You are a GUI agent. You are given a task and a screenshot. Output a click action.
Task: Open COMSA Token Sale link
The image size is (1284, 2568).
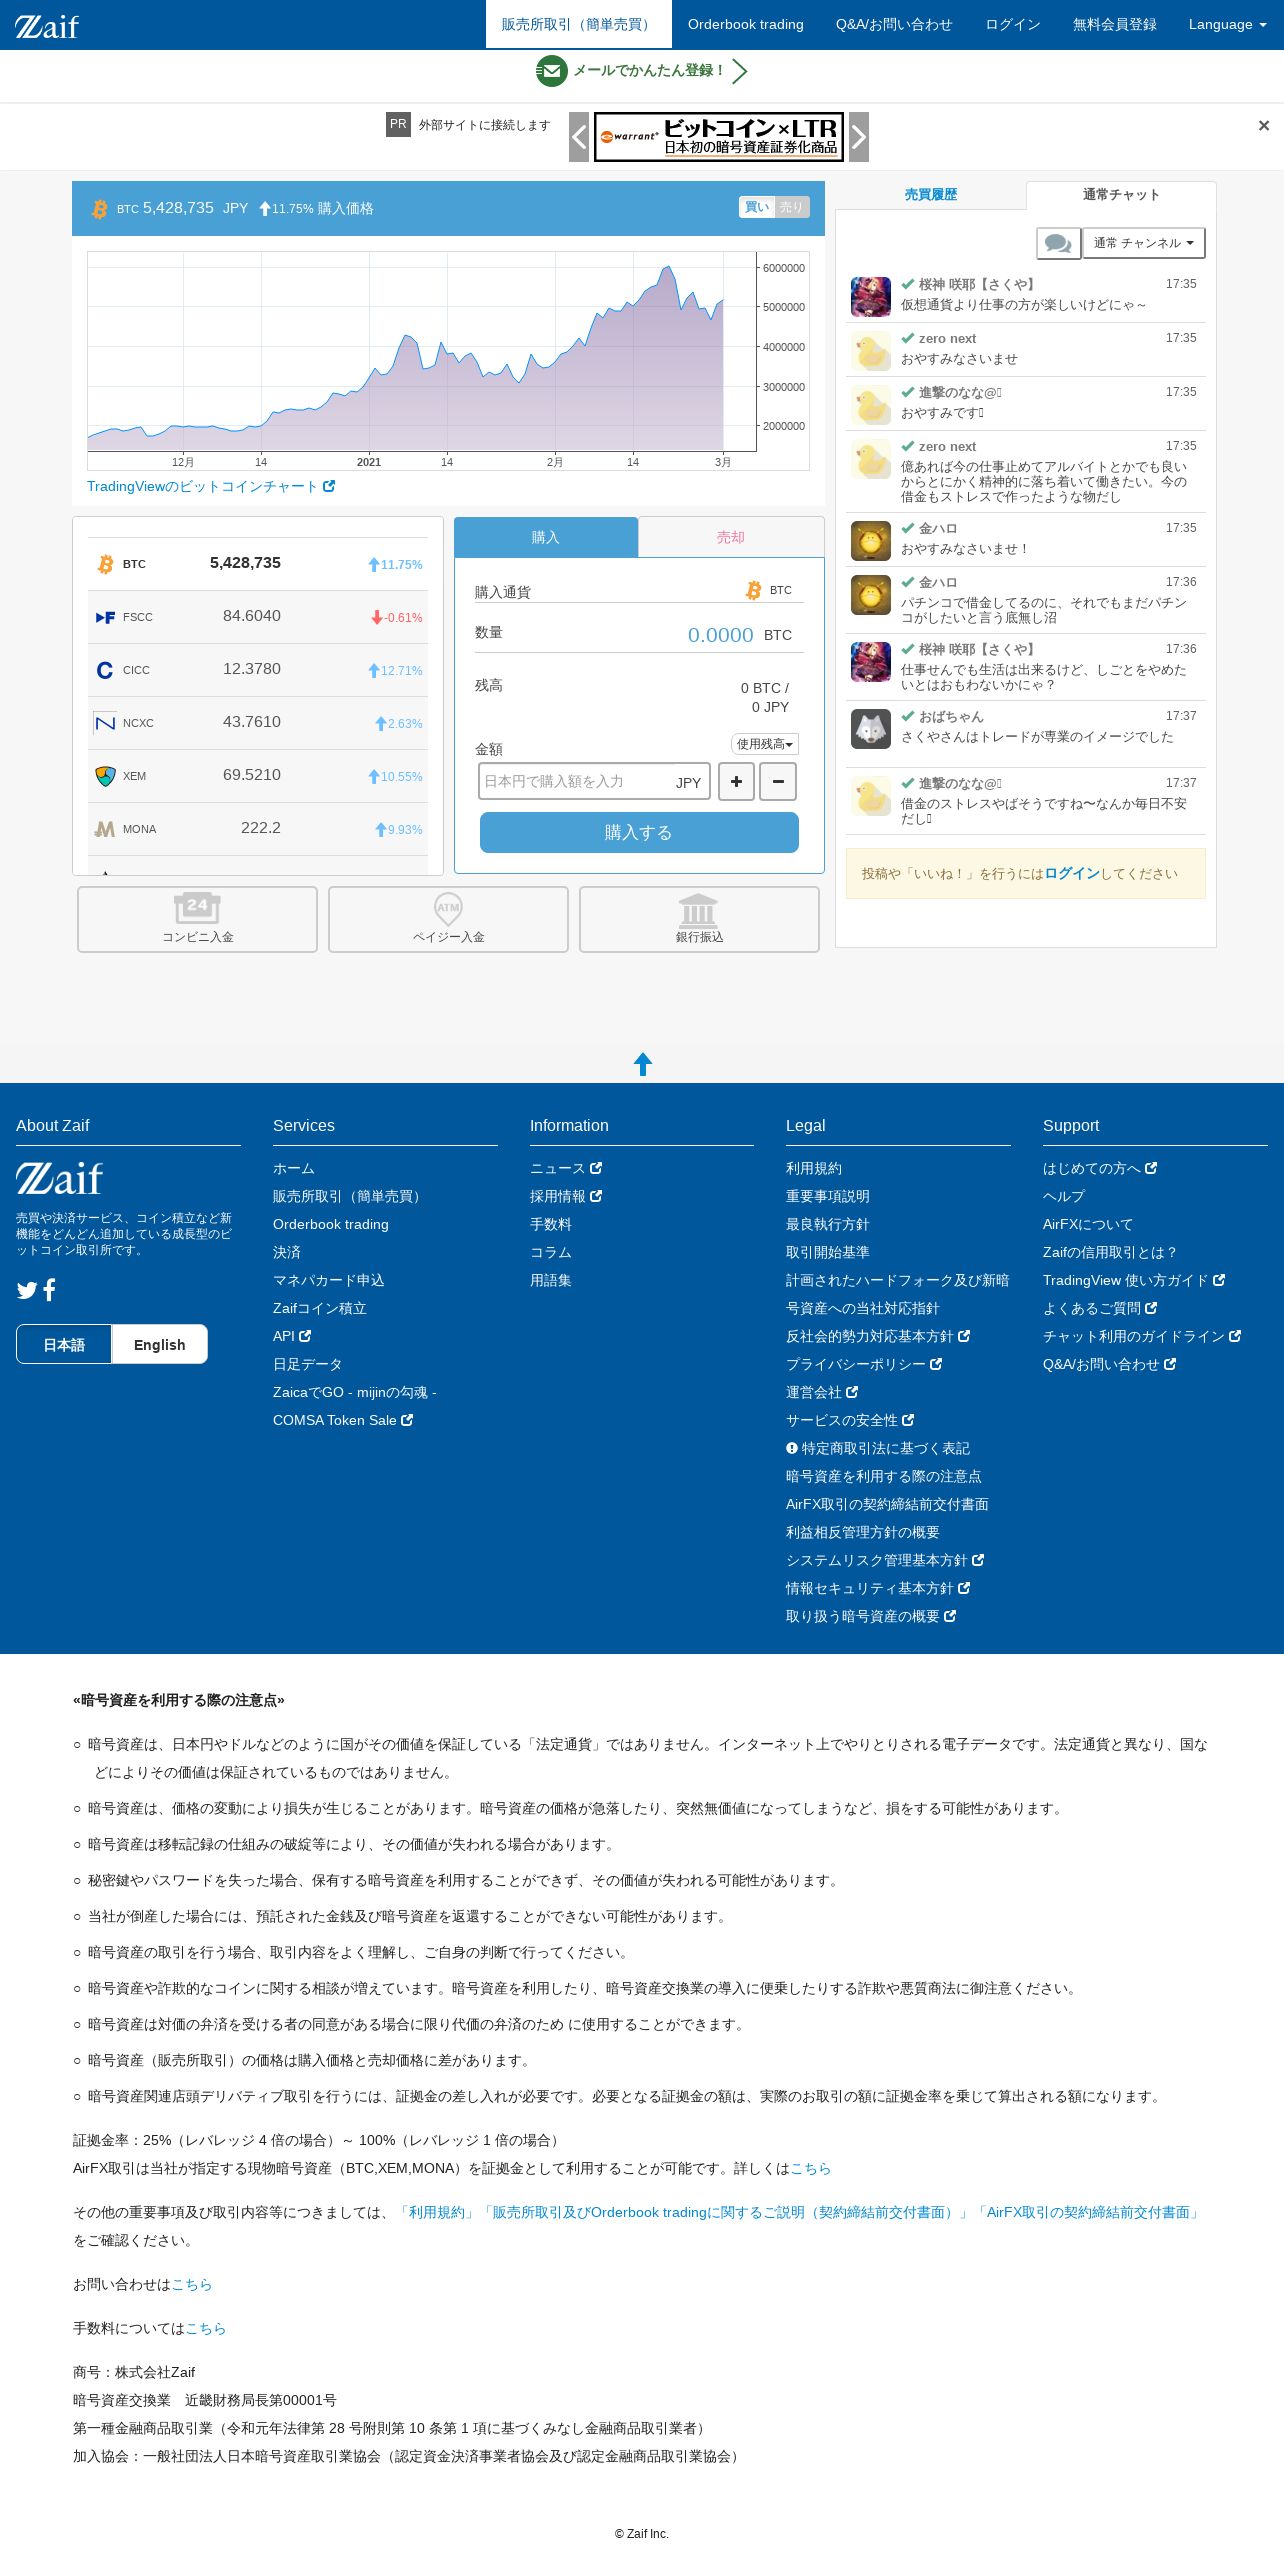click(x=343, y=1420)
